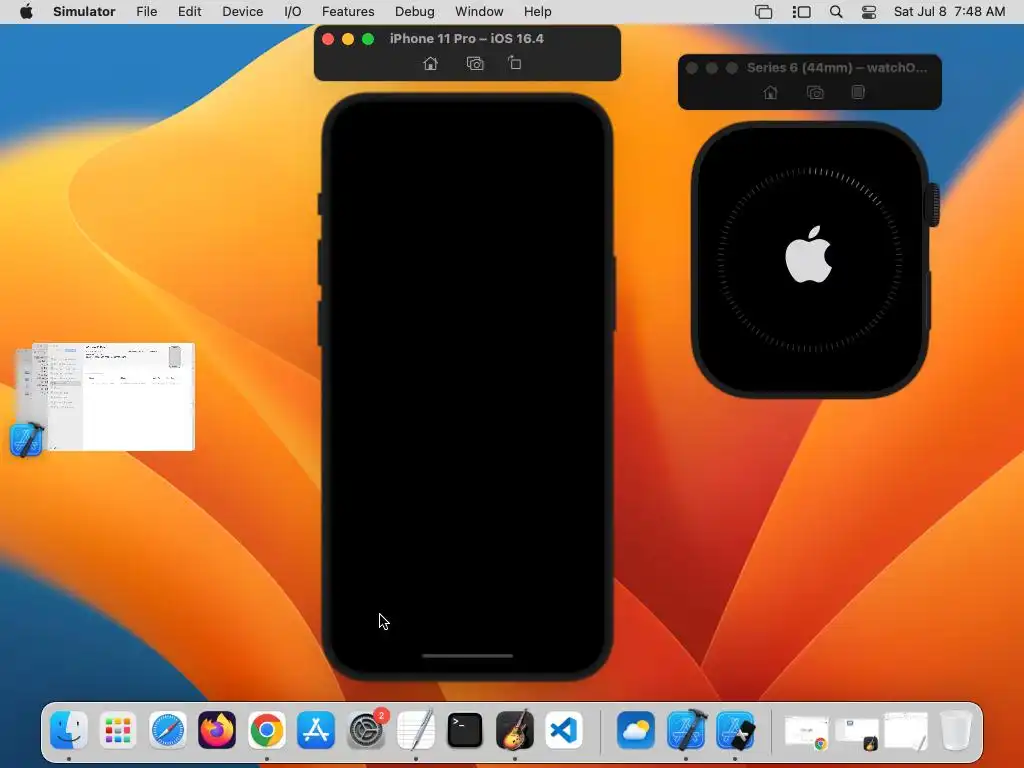Click the Series 6 (44mm) watch window title
The height and width of the screenshot is (768, 1024).
click(x=837, y=67)
